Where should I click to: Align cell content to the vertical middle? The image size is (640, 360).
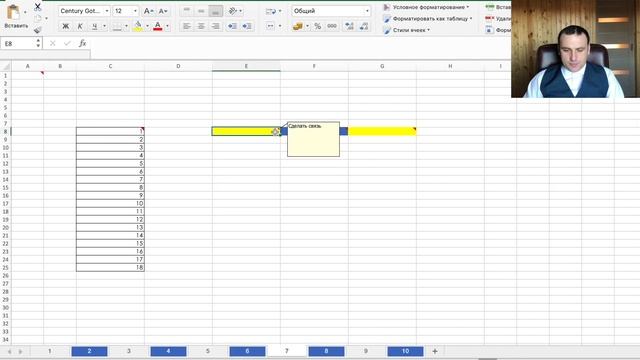(x=201, y=11)
